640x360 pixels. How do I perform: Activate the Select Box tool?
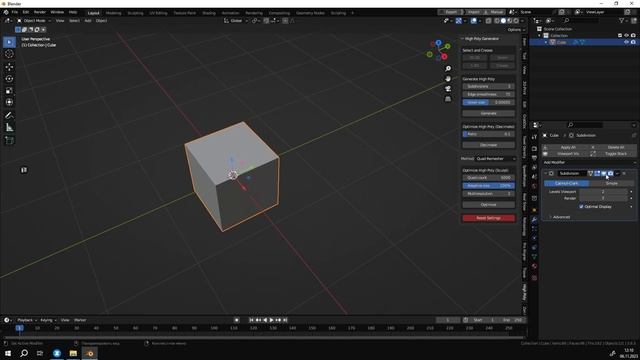click(x=9, y=42)
